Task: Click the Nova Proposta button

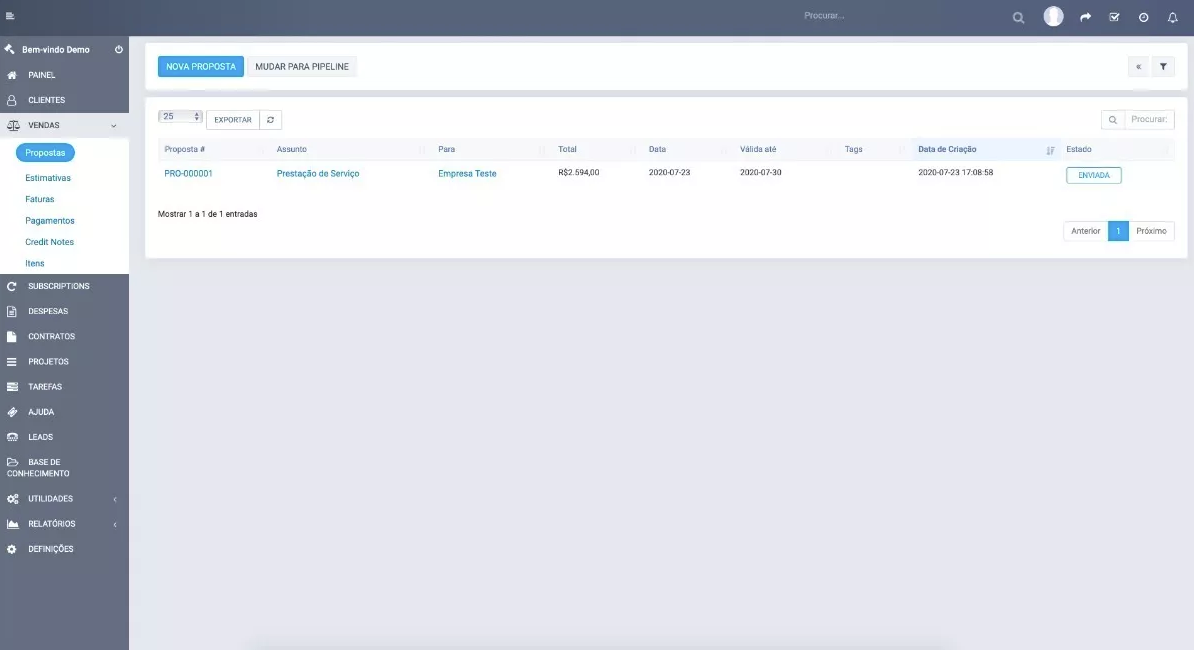Action: [x=200, y=66]
